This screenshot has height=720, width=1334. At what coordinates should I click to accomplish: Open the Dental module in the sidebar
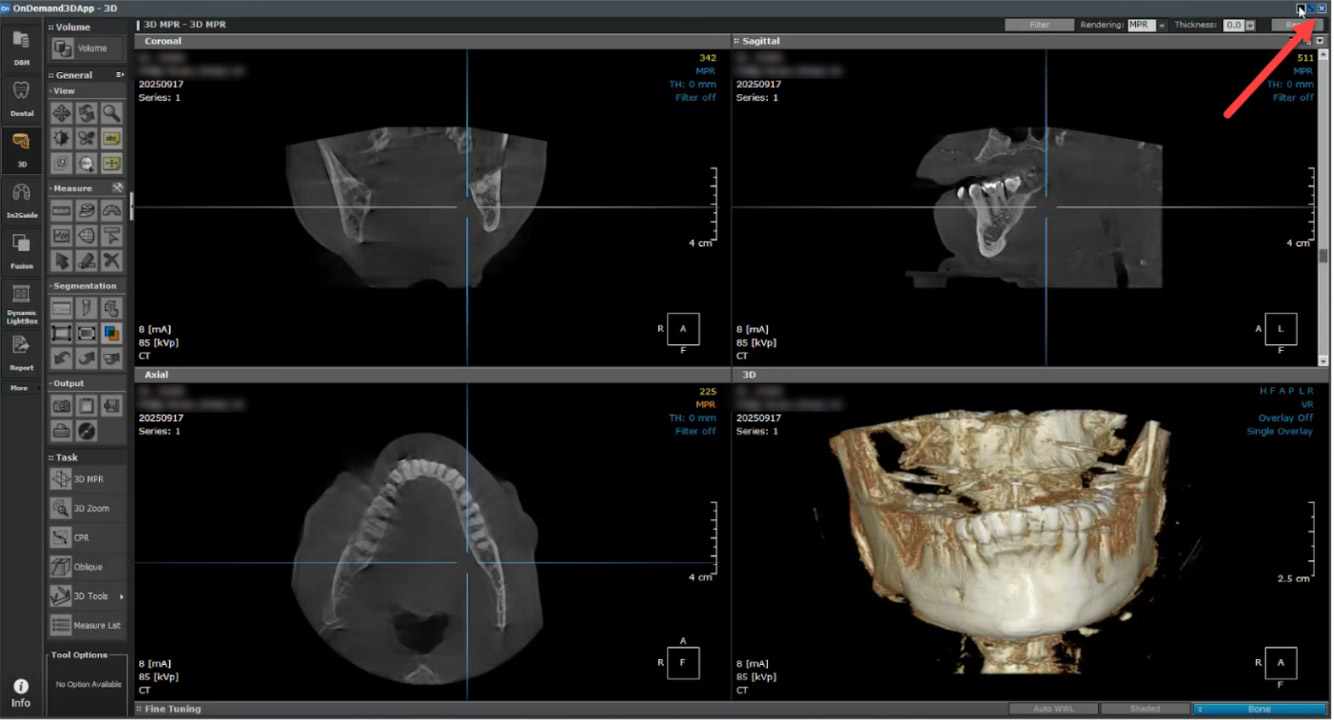click(21, 98)
